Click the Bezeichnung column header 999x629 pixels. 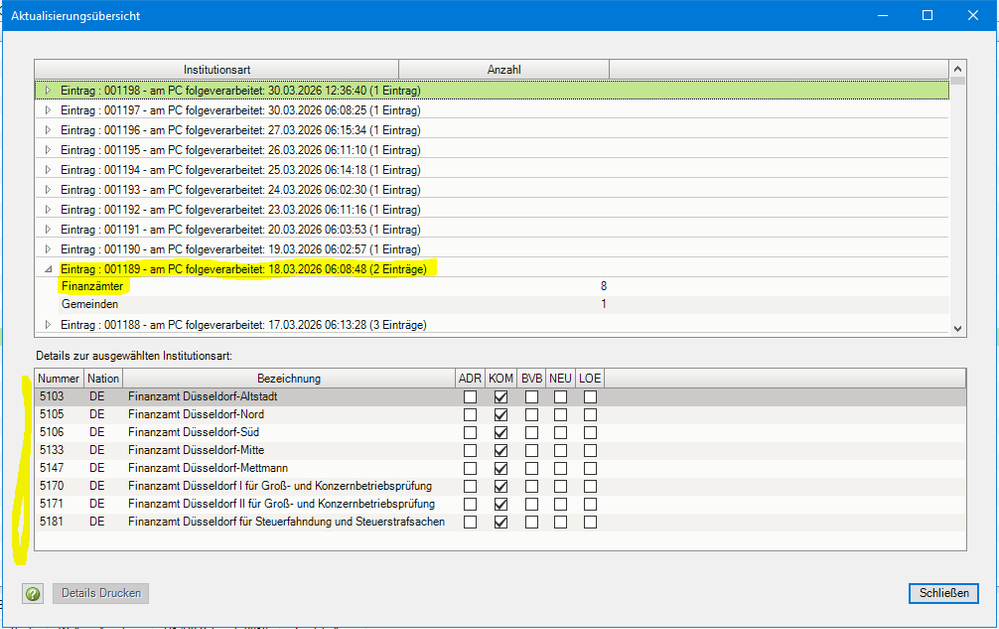[289, 379]
